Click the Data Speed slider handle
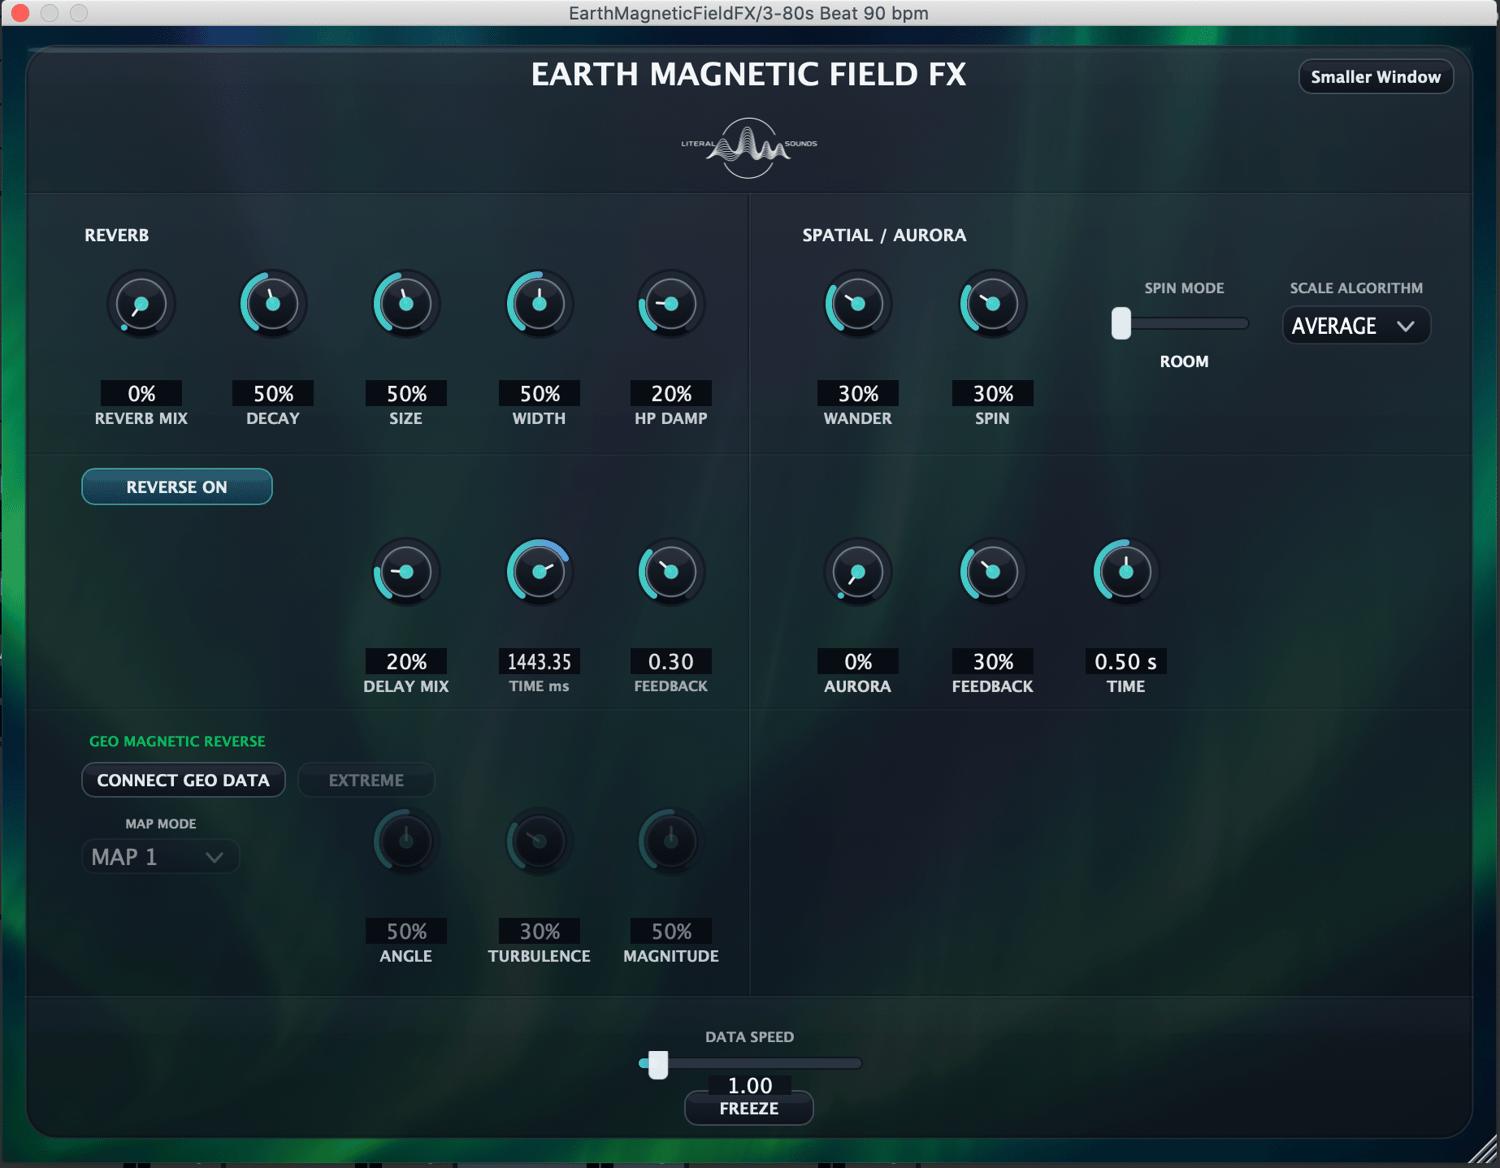This screenshot has width=1500, height=1168. [658, 1064]
